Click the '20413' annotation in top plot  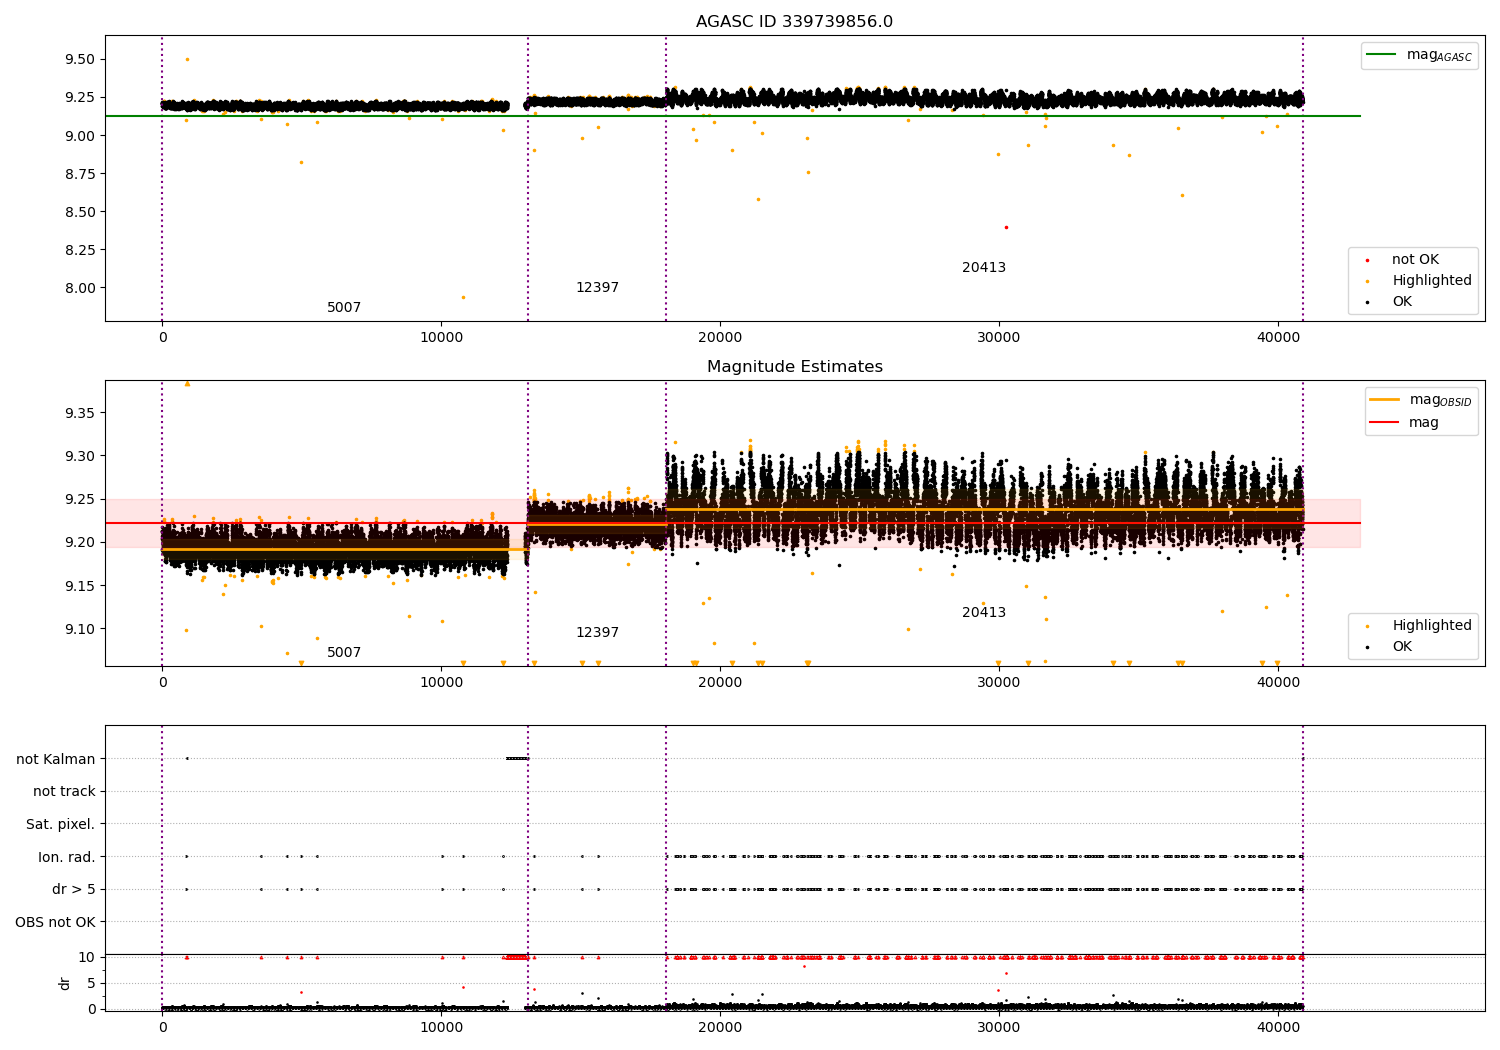pos(984,268)
